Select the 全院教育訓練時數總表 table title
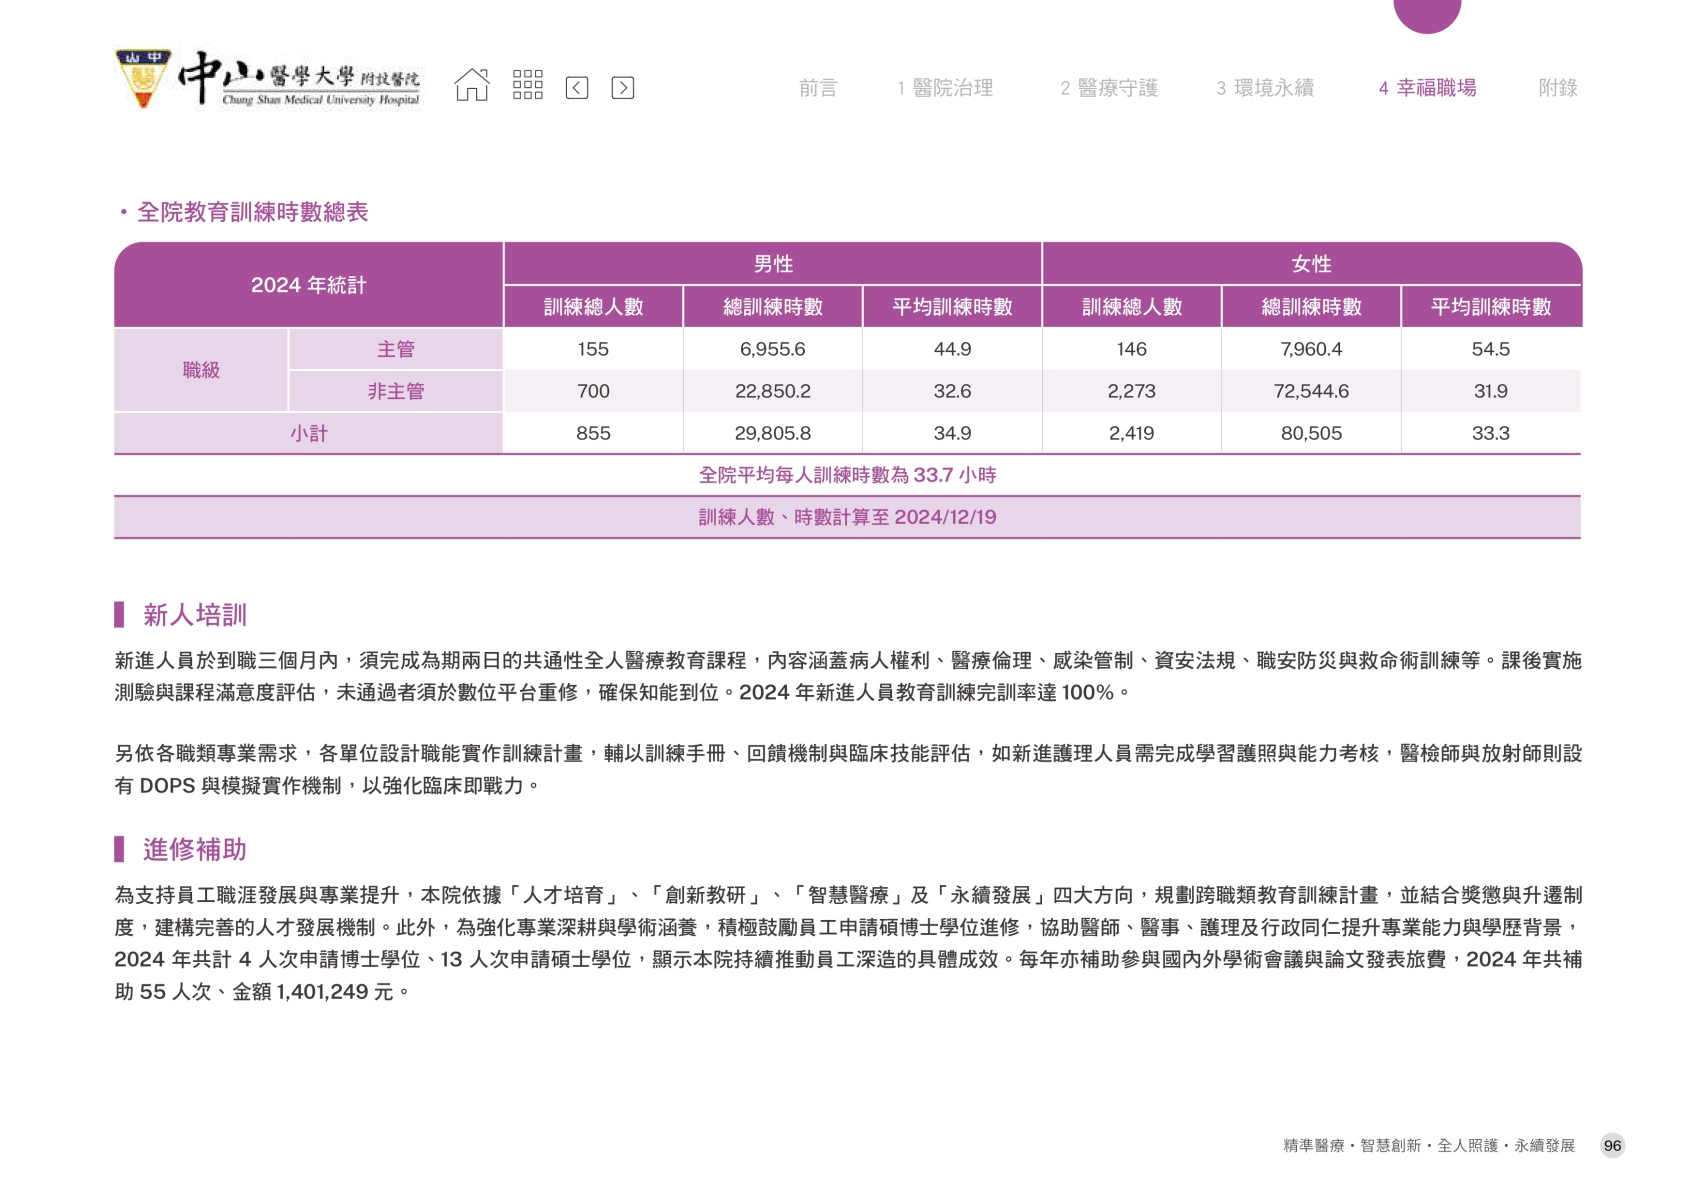 pos(252,212)
